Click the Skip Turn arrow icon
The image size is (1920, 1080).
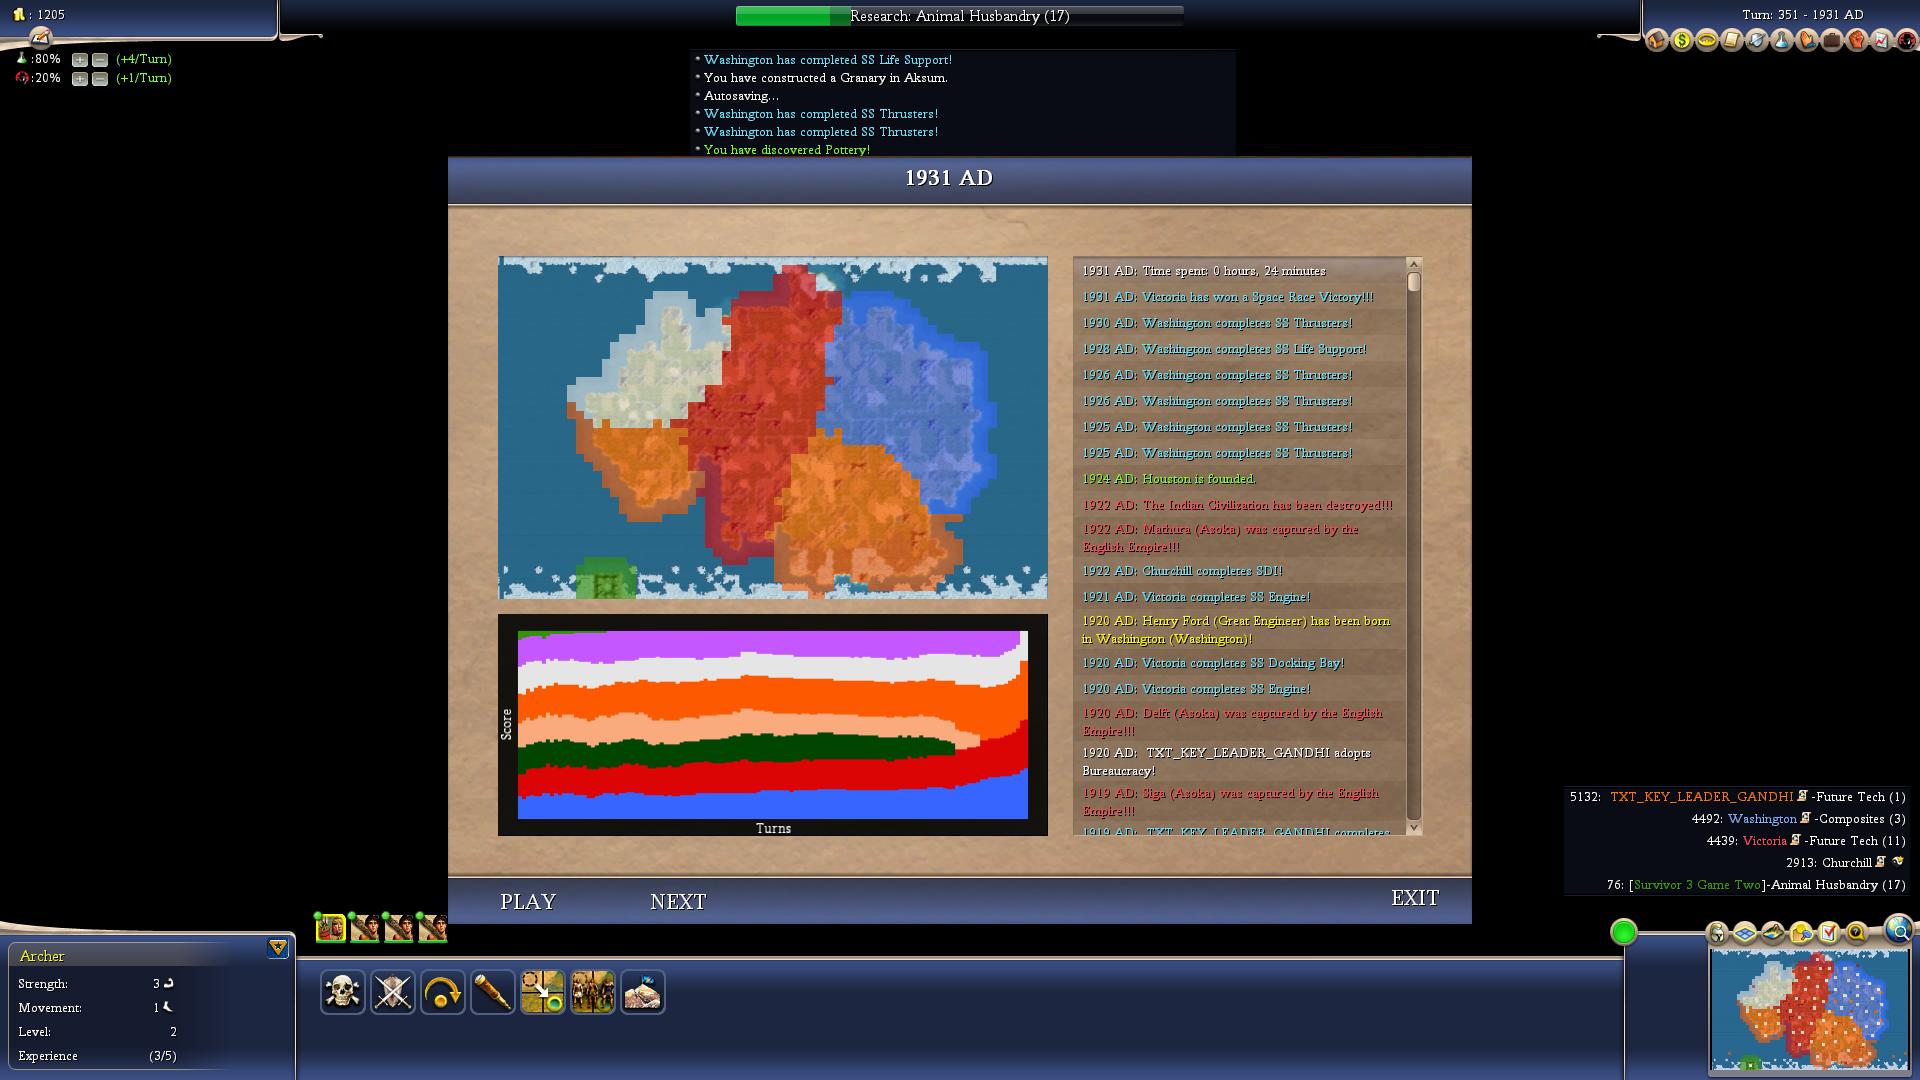(442, 992)
